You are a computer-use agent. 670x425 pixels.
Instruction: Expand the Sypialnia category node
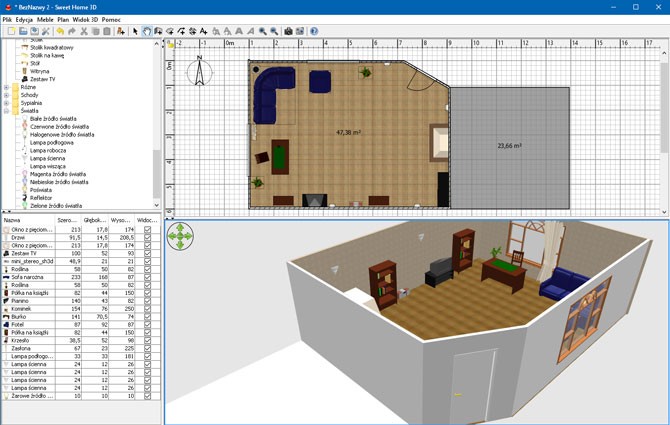click(x=6, y=103)
